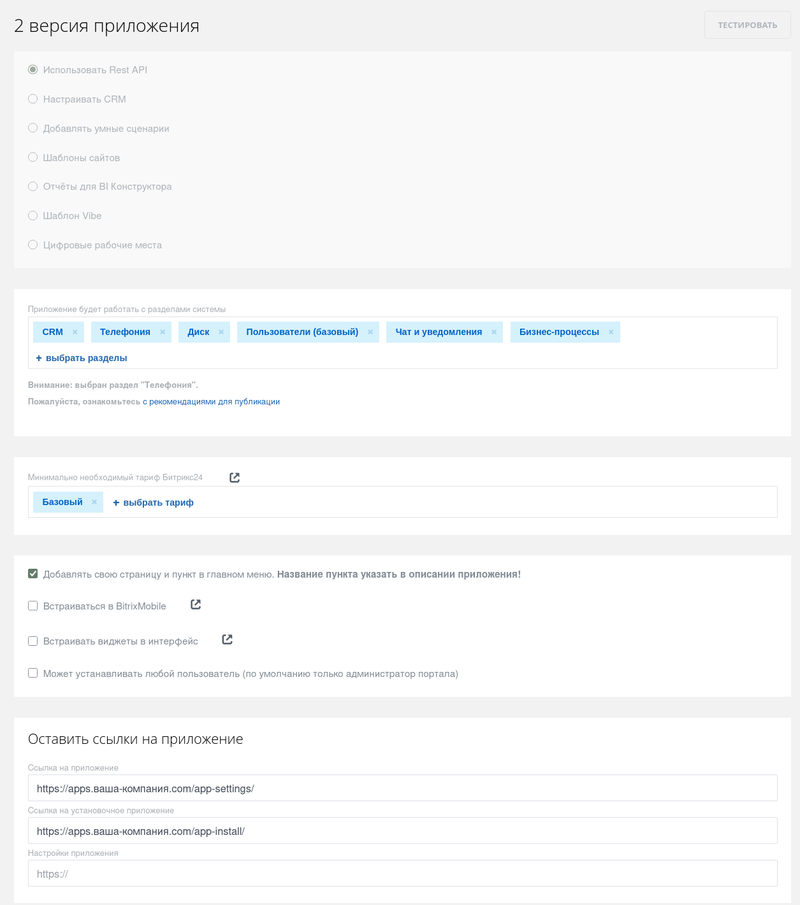Image resolution: width=800 pixels, height=905 pixels.
Task: Remove the Телефония section tag
Action: [162, 332]
